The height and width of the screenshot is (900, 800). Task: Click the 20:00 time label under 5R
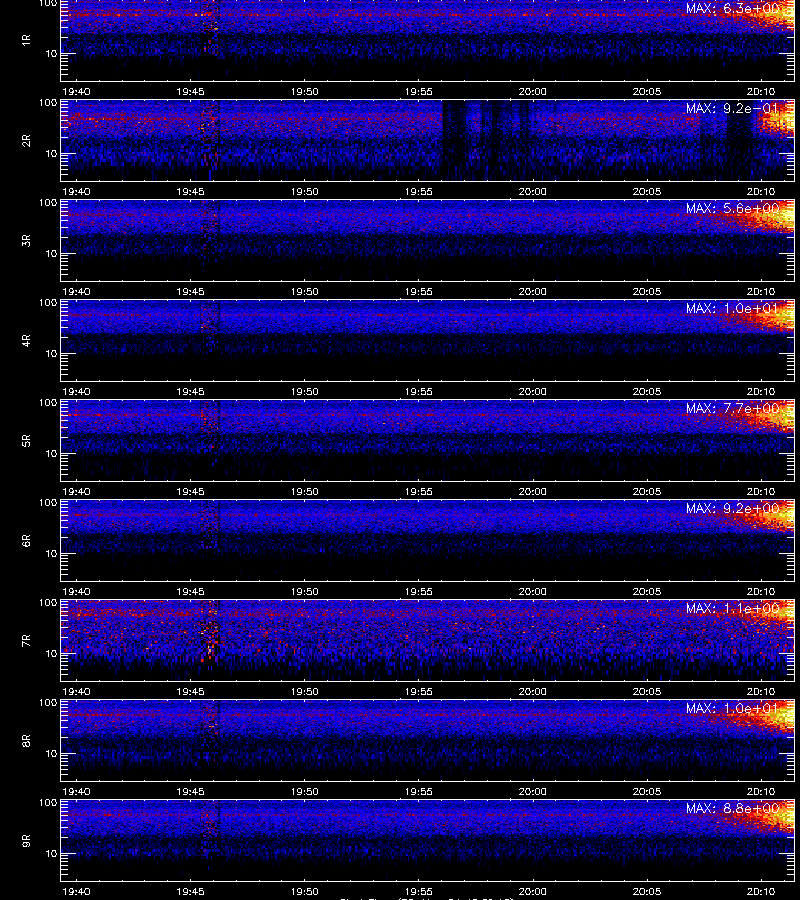point(533,491)
